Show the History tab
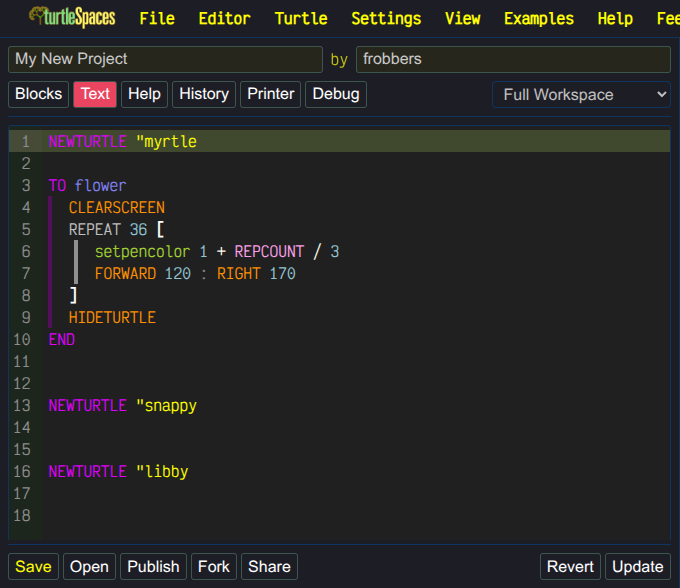This screenshot has height=588, width=680. [204, 94]
